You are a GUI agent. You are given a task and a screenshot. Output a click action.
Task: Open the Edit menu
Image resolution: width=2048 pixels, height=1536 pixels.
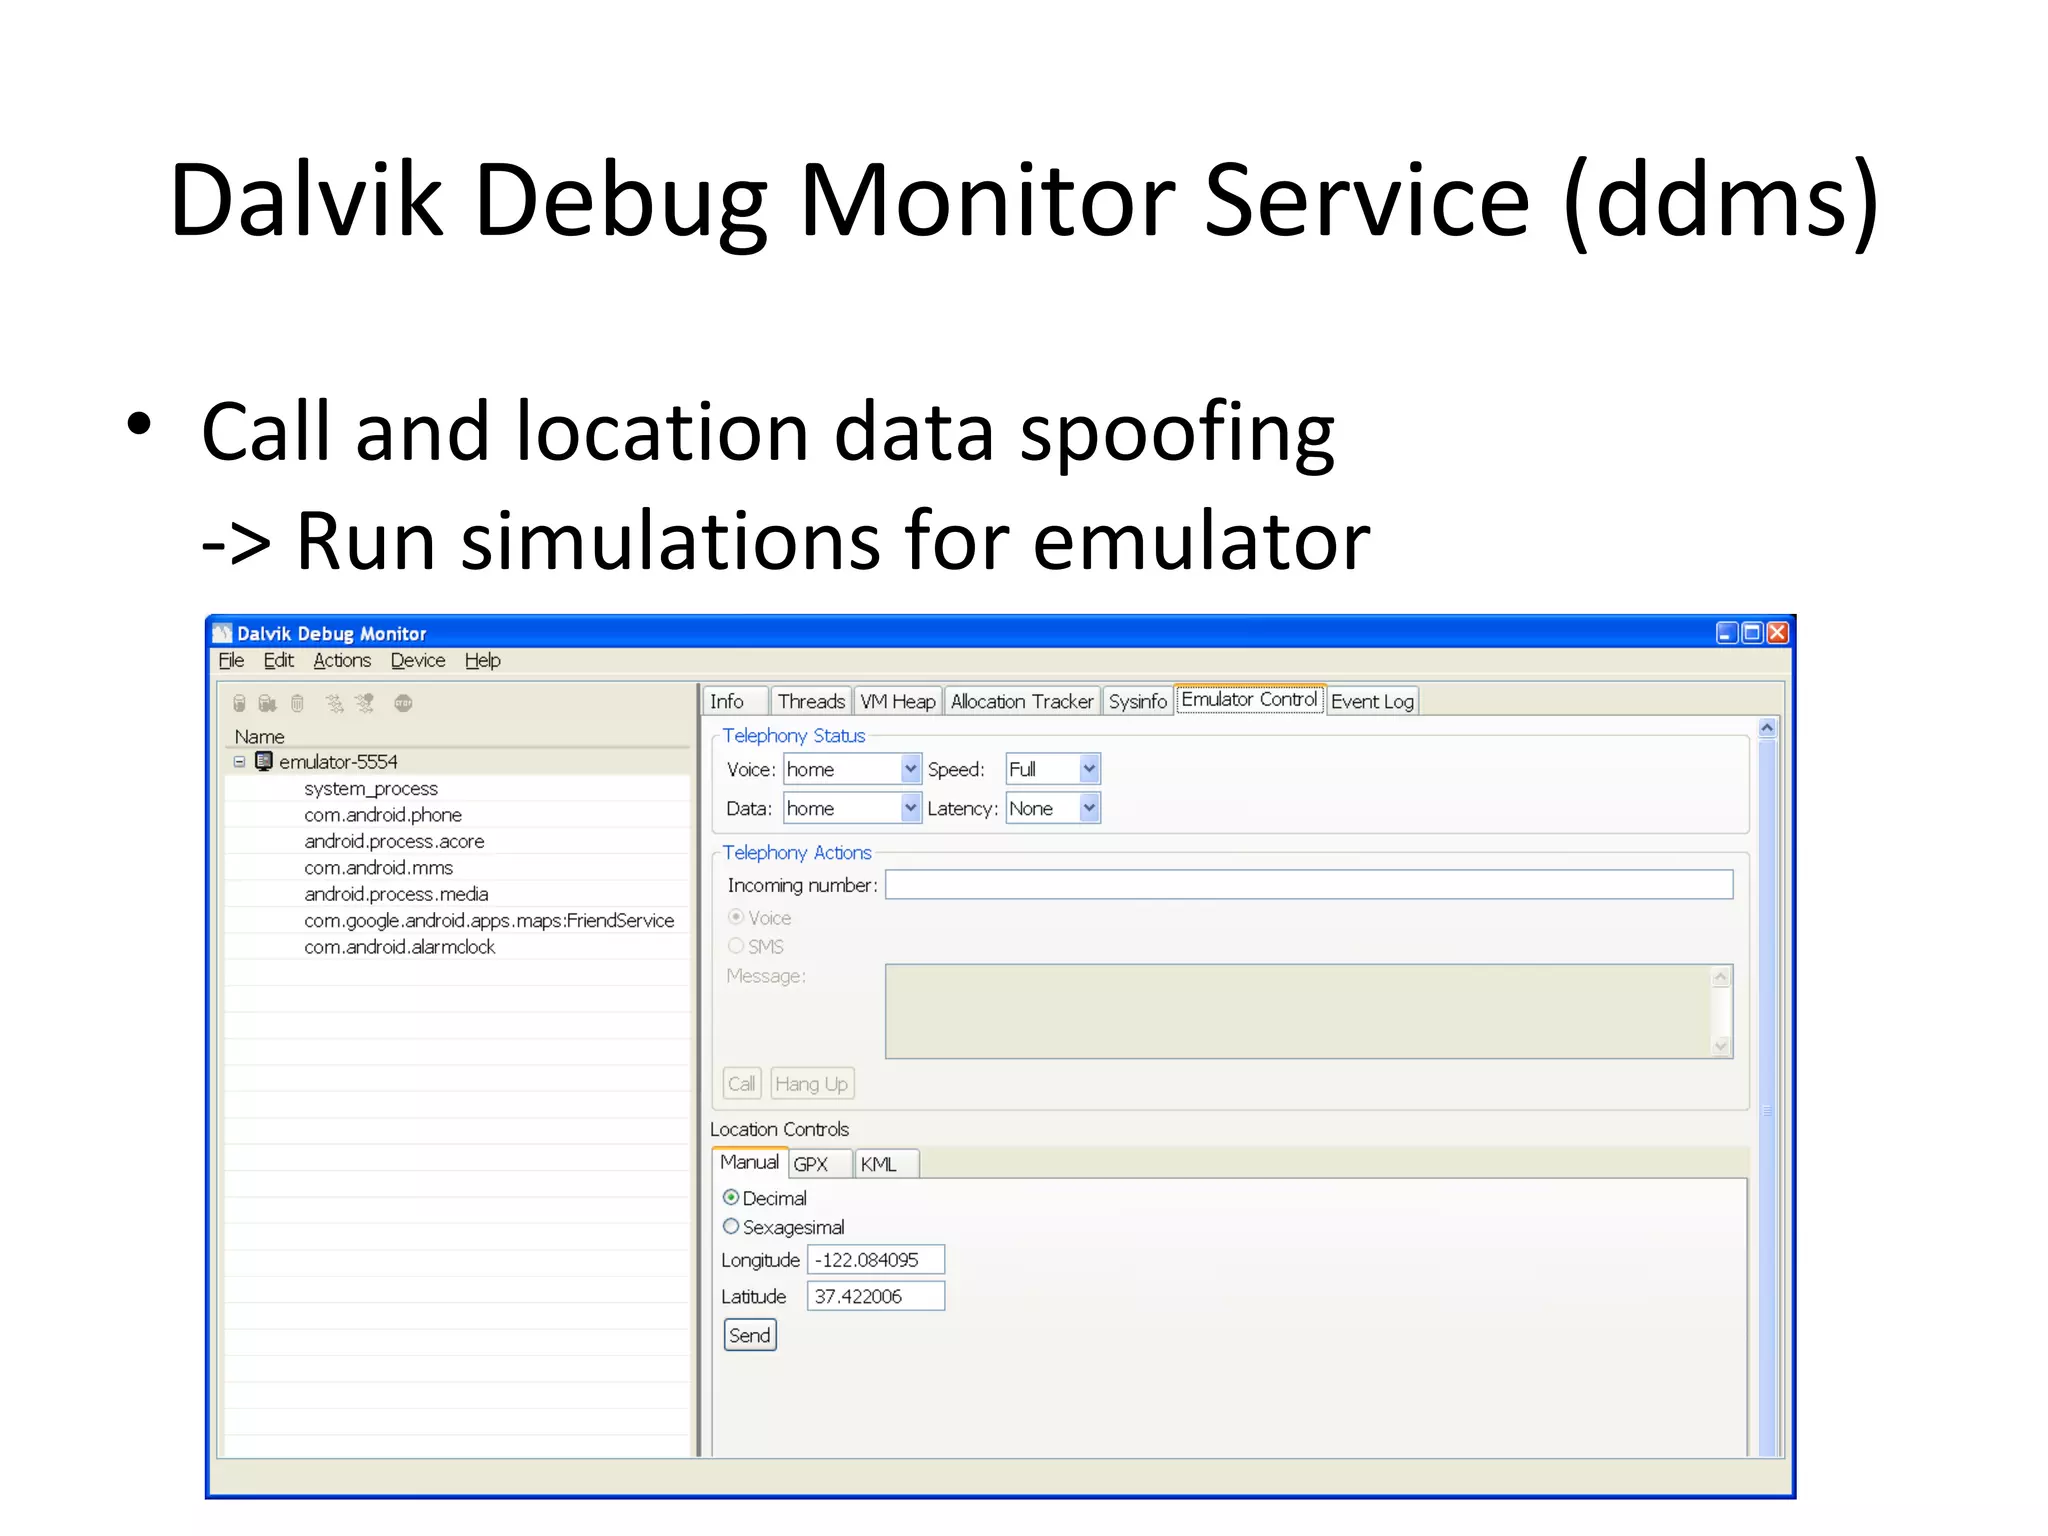(x=278, y=660)
